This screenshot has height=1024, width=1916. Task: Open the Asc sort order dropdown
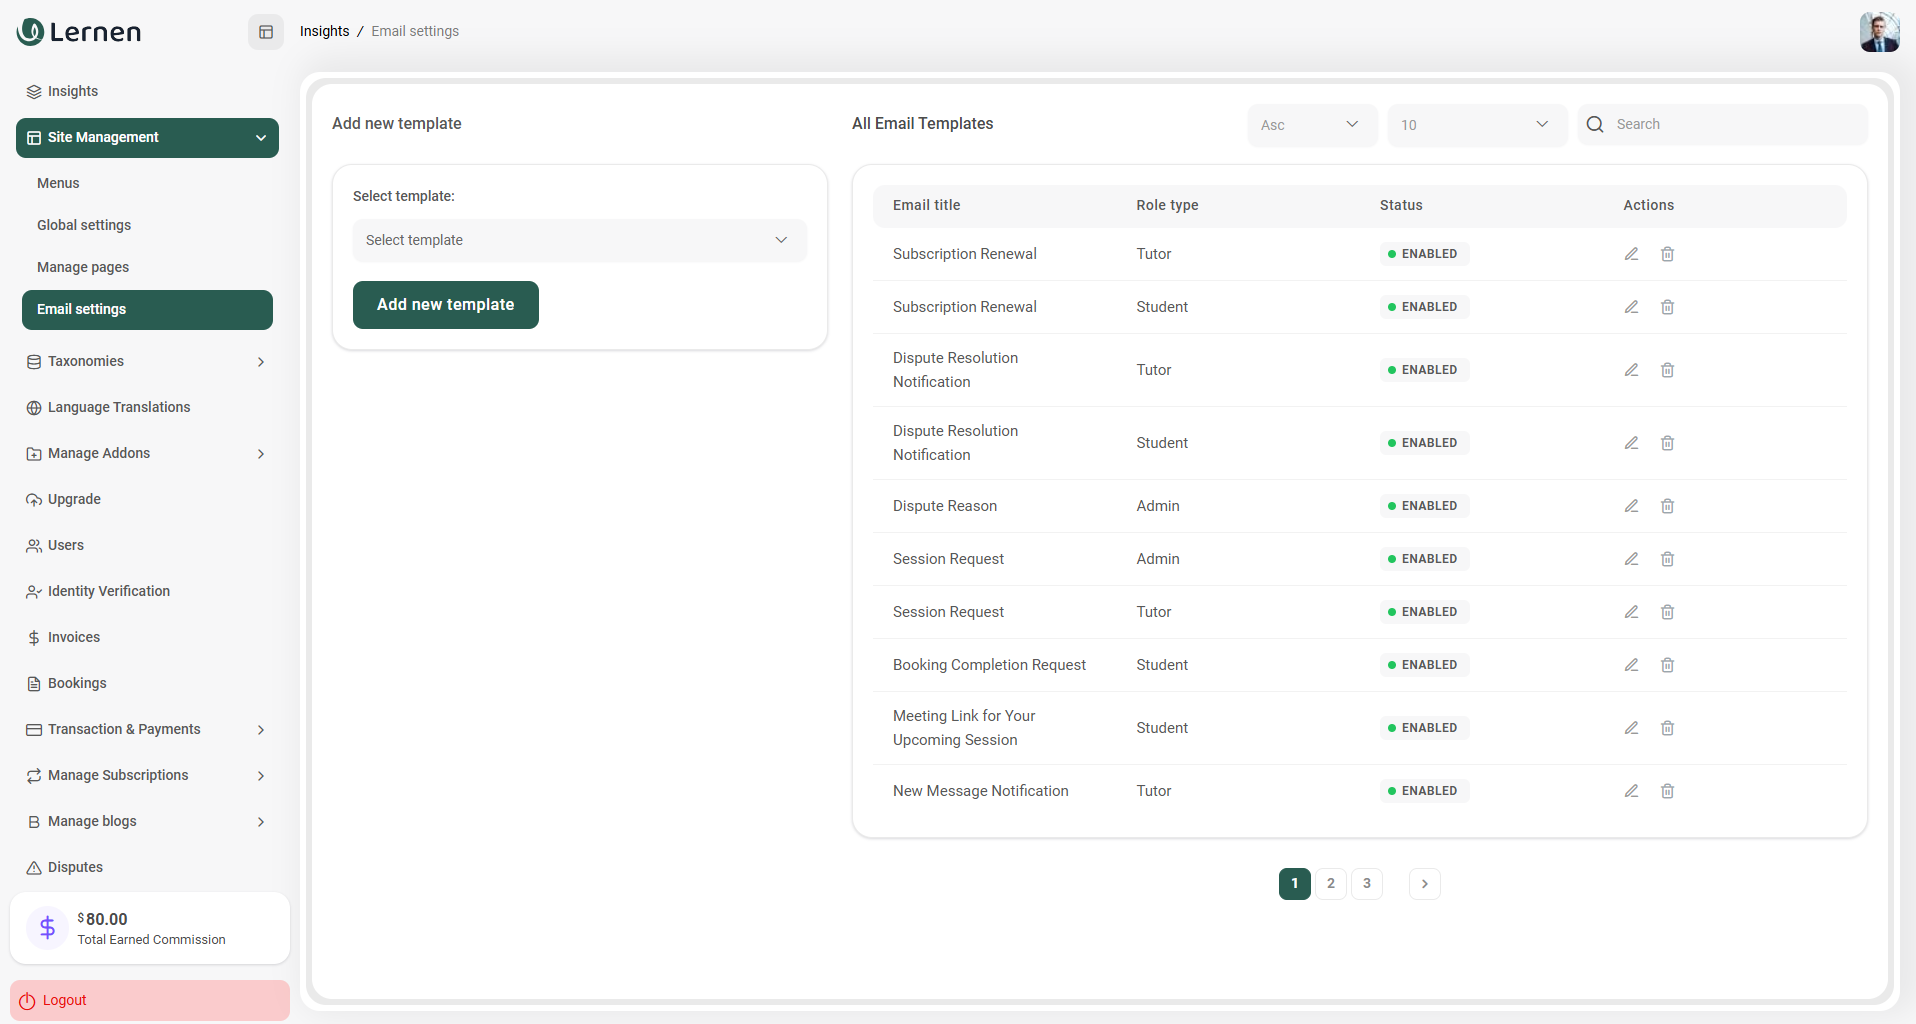pos(1311,125)
